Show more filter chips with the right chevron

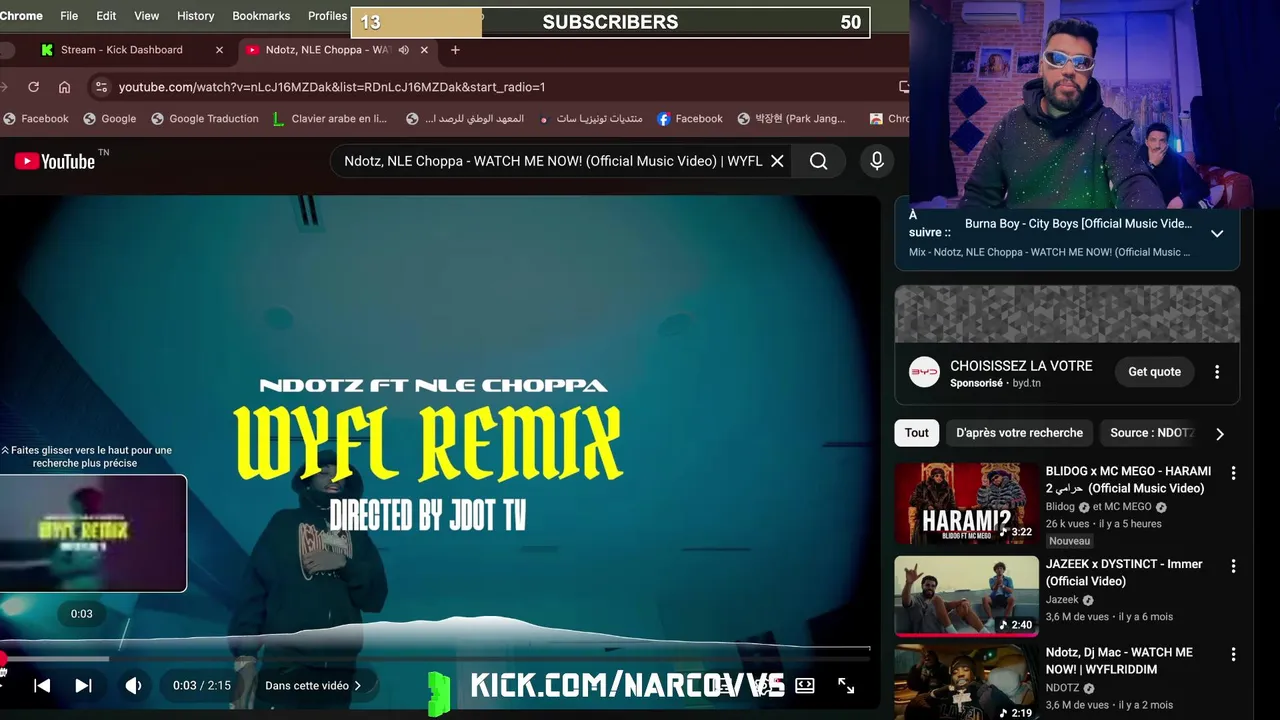(1219, 434)
